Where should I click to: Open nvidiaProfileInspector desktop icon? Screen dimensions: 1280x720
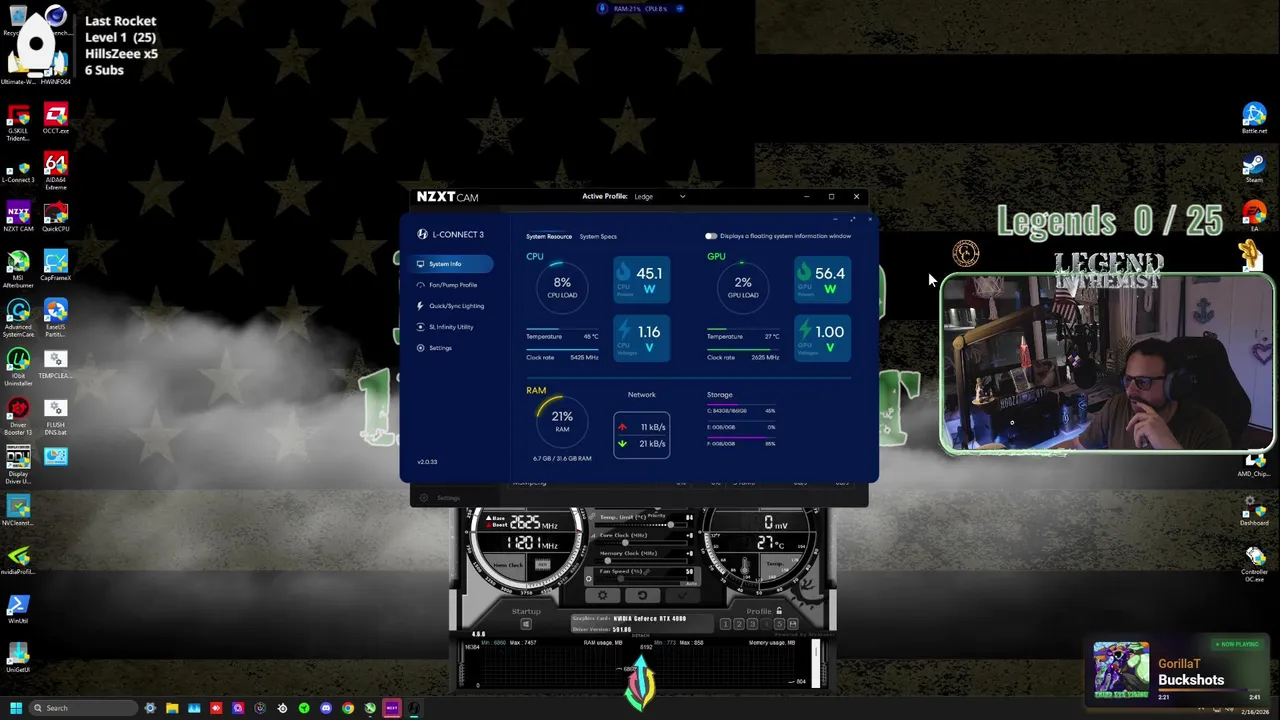tap(18, 559)
